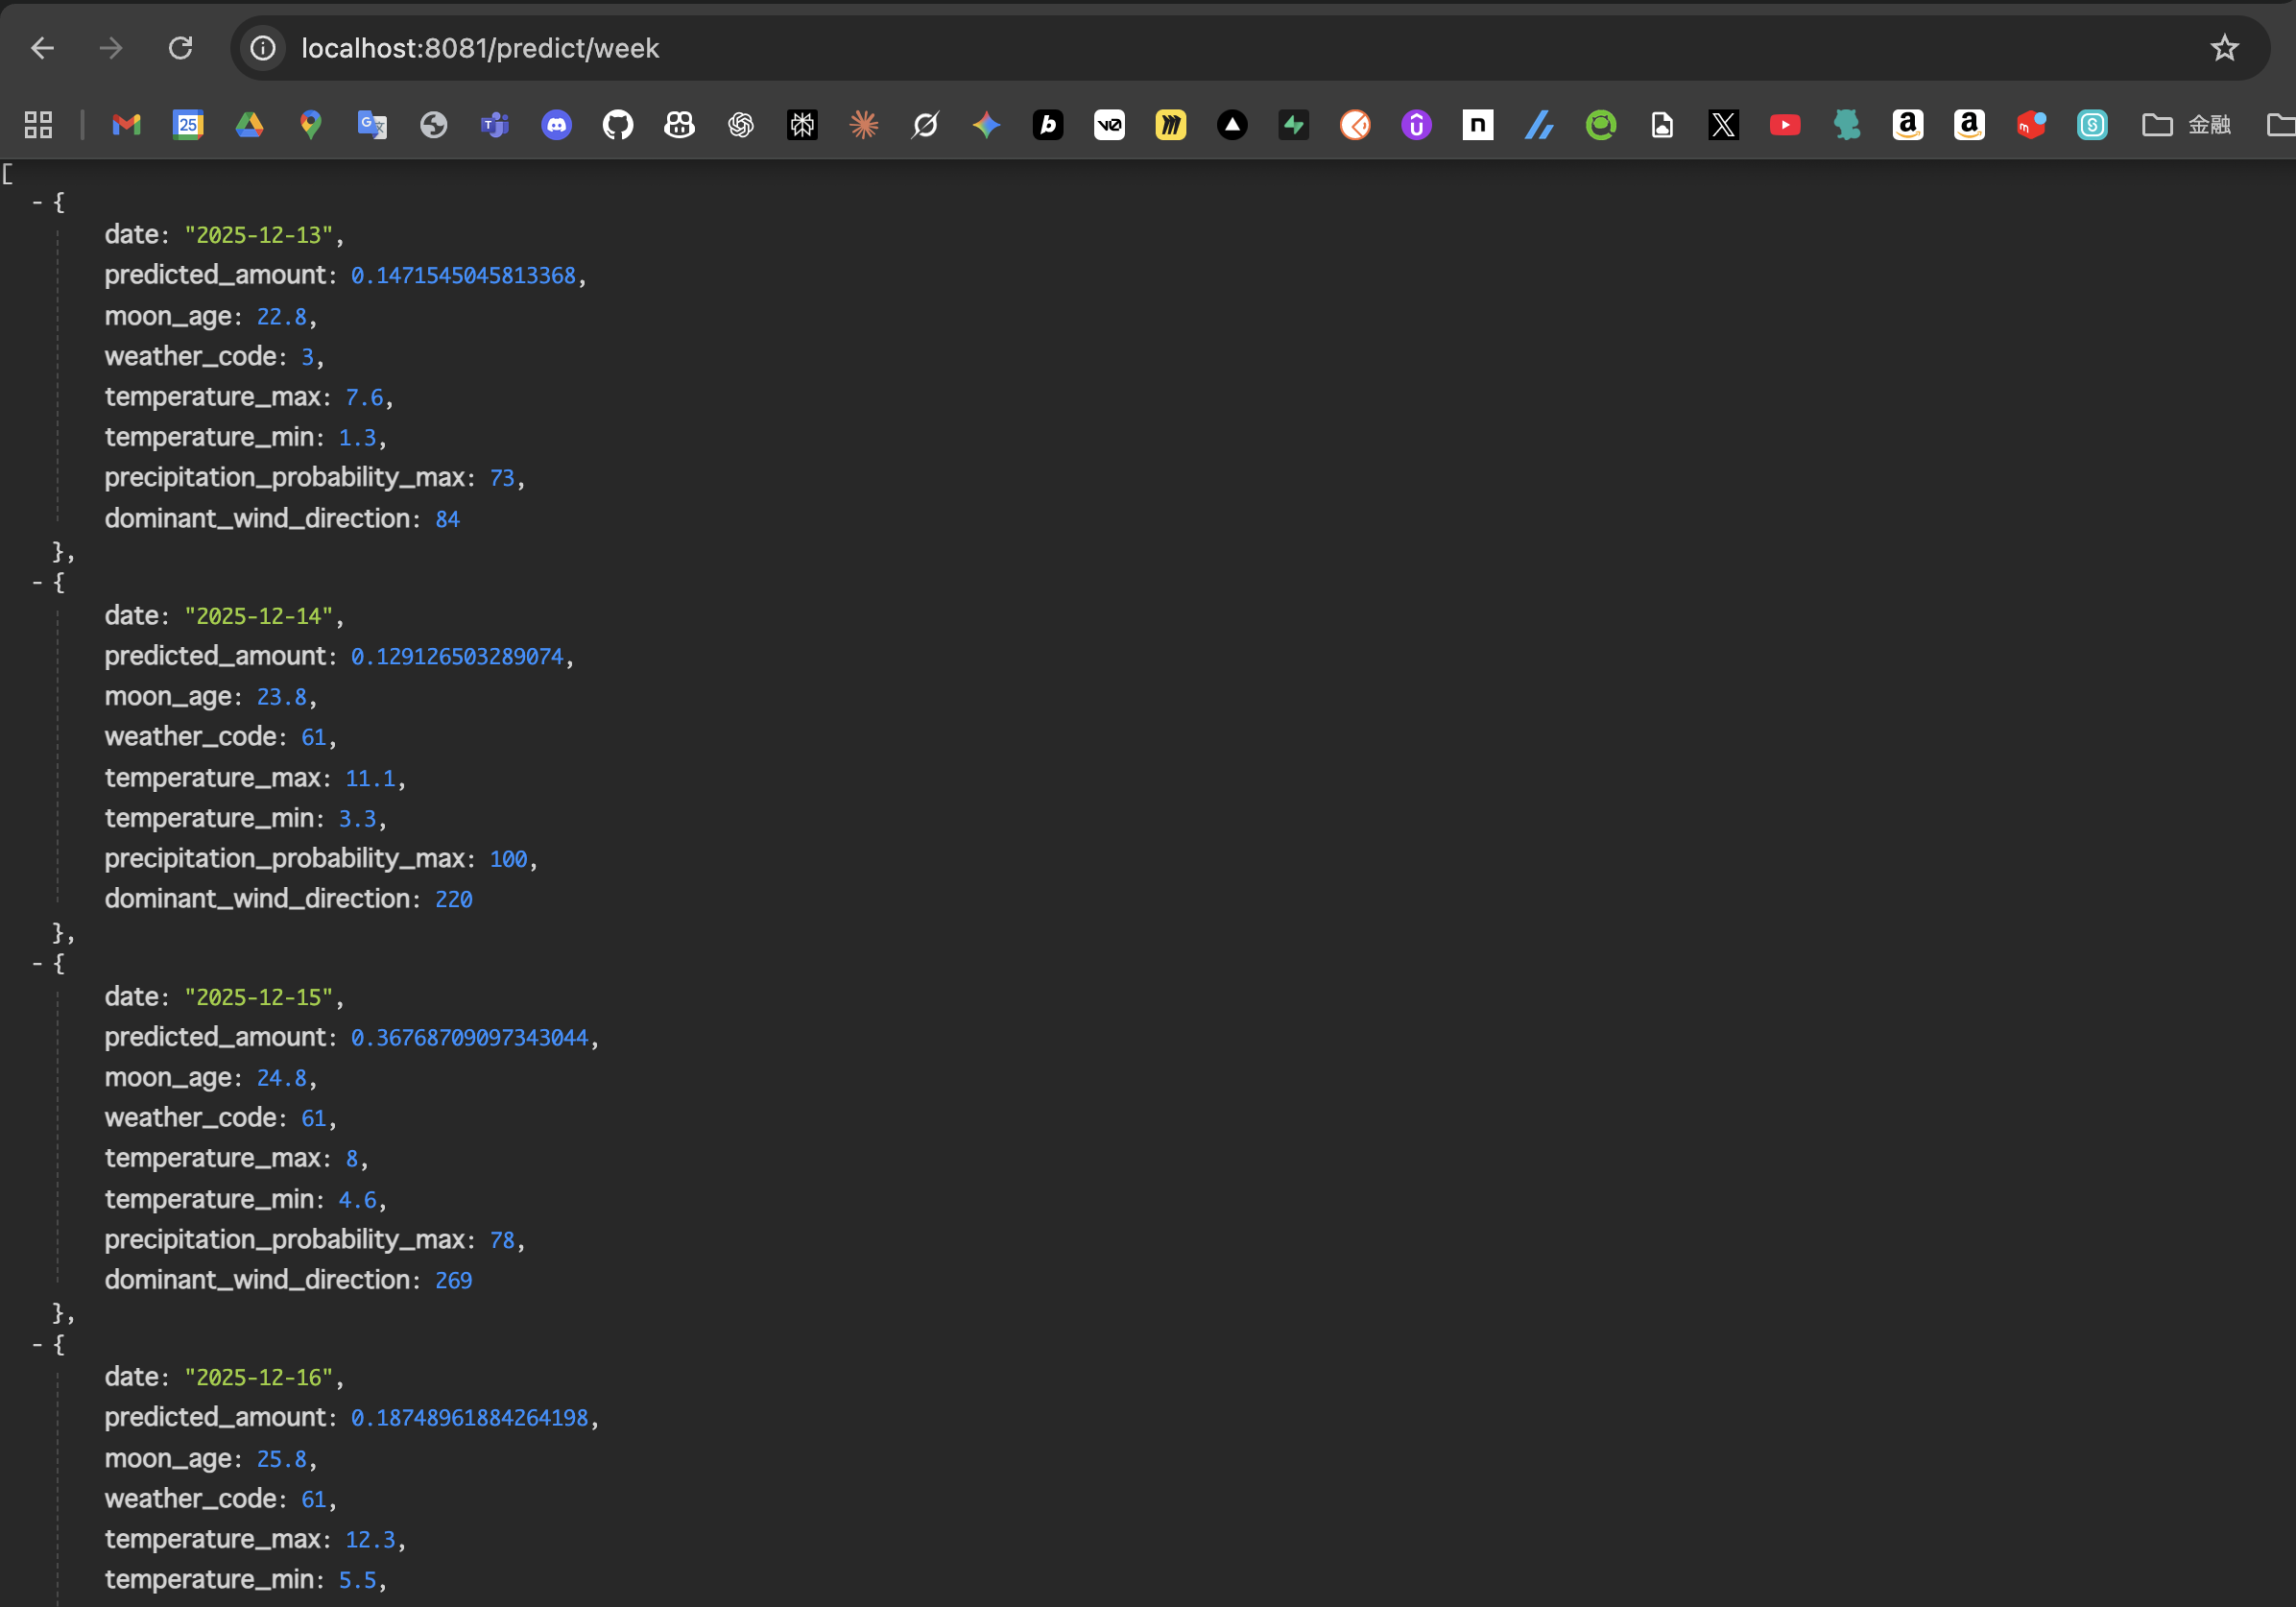This screenshot has height=1607, width=2296.
Task: Collapse the 2025-12-14 JSON object
Action: point(37,582)
